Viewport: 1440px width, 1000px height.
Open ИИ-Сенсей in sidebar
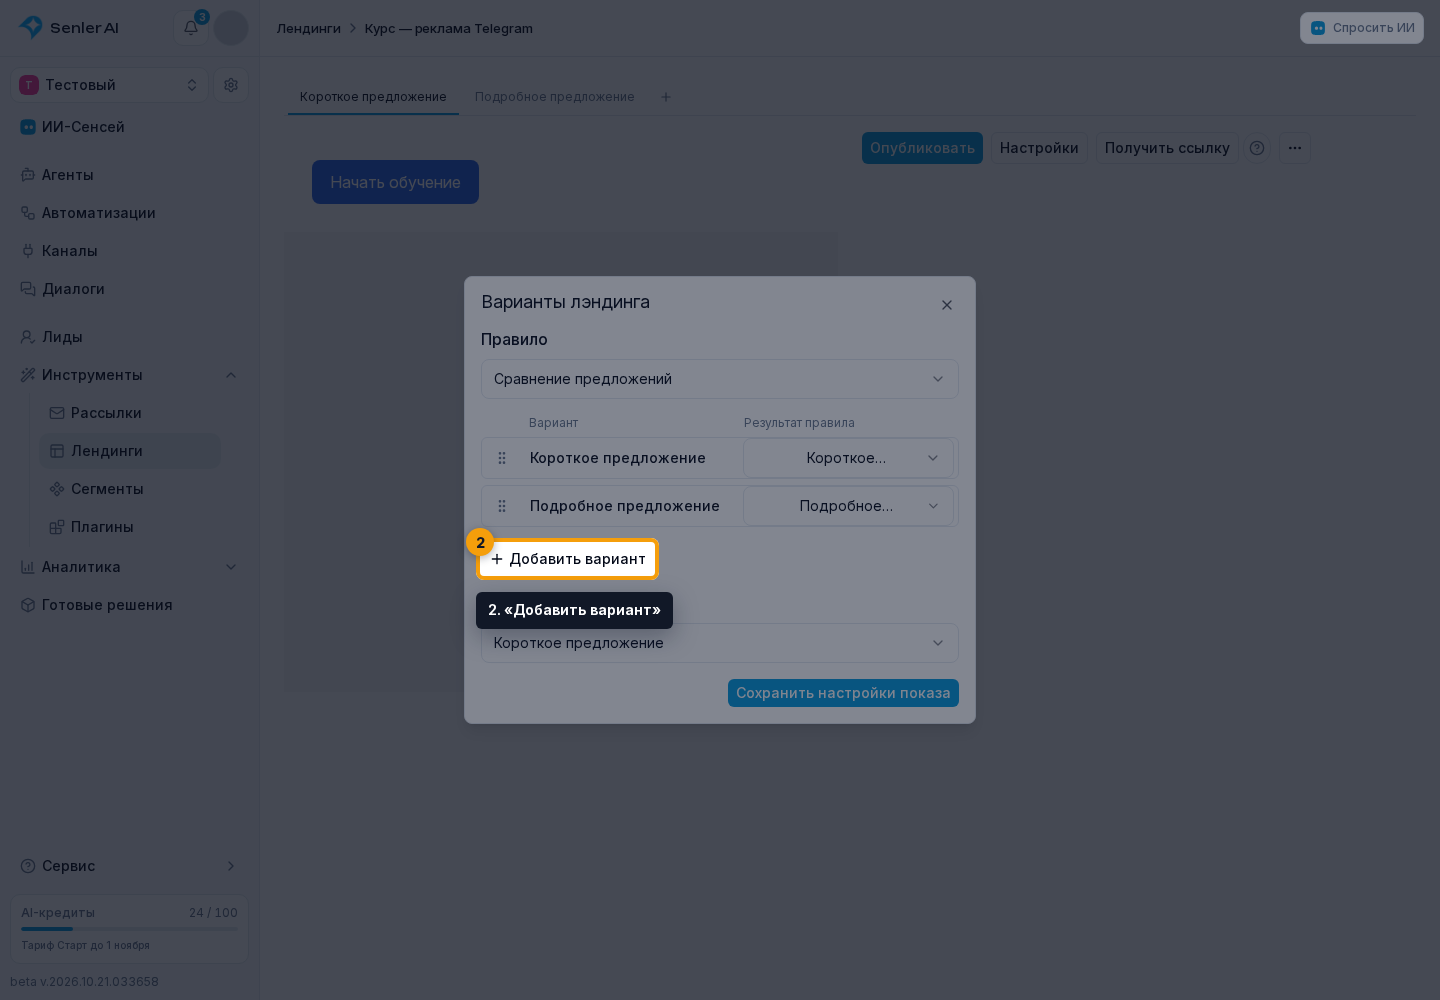pos(129,127)
